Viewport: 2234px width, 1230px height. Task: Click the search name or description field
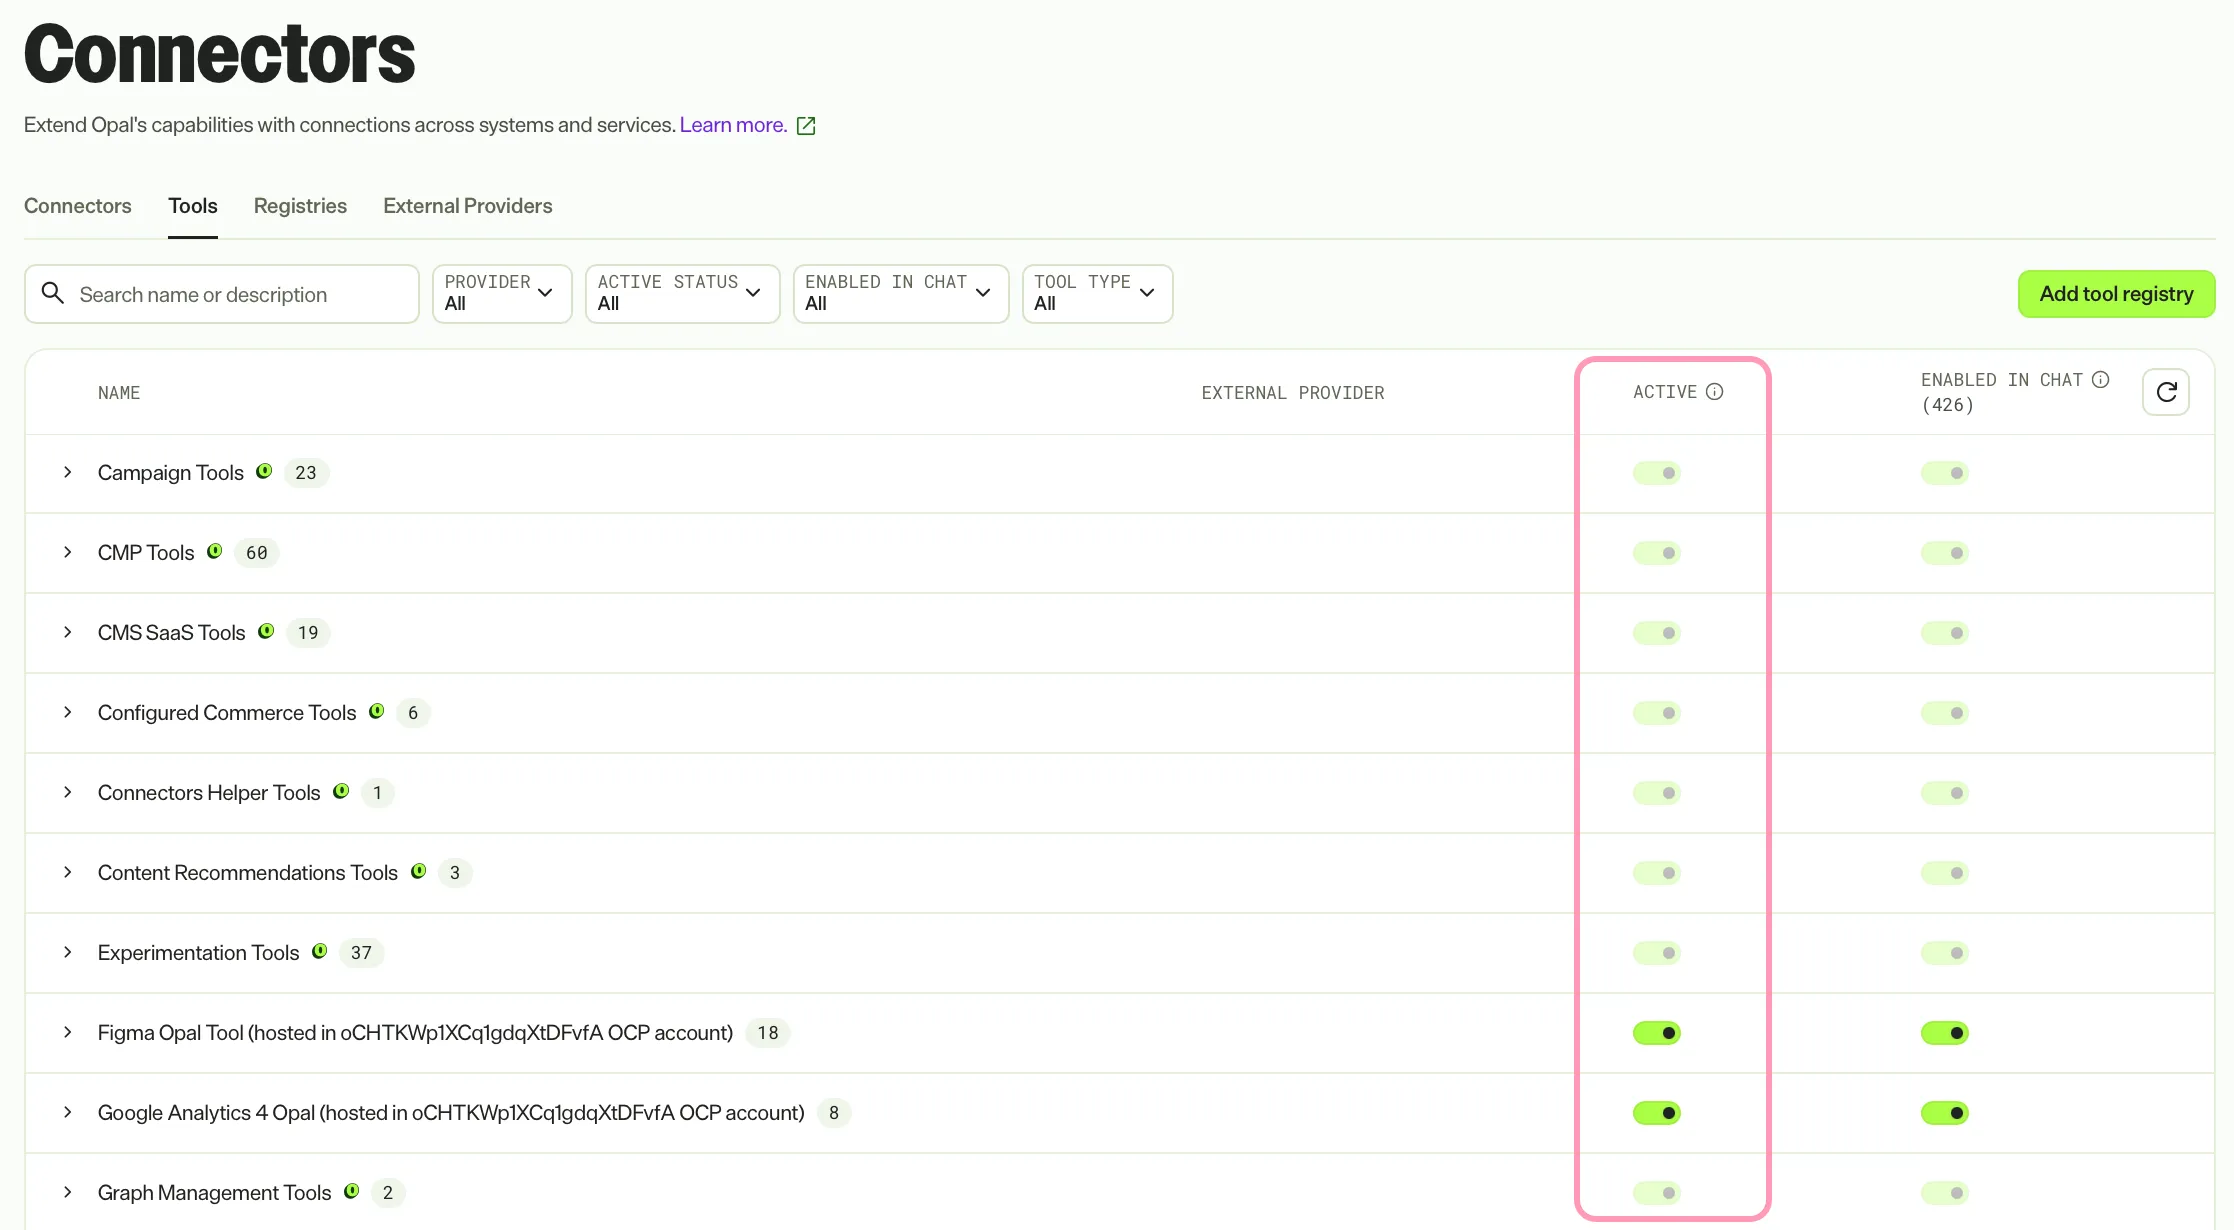pos(222,294)
